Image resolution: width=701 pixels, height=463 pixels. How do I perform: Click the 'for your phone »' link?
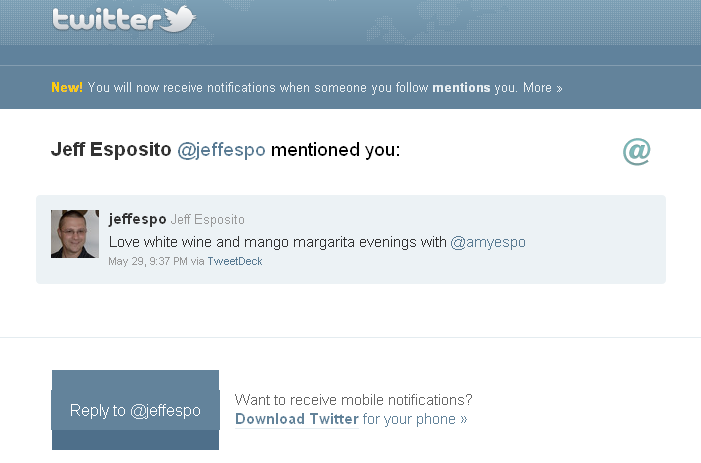414,419
